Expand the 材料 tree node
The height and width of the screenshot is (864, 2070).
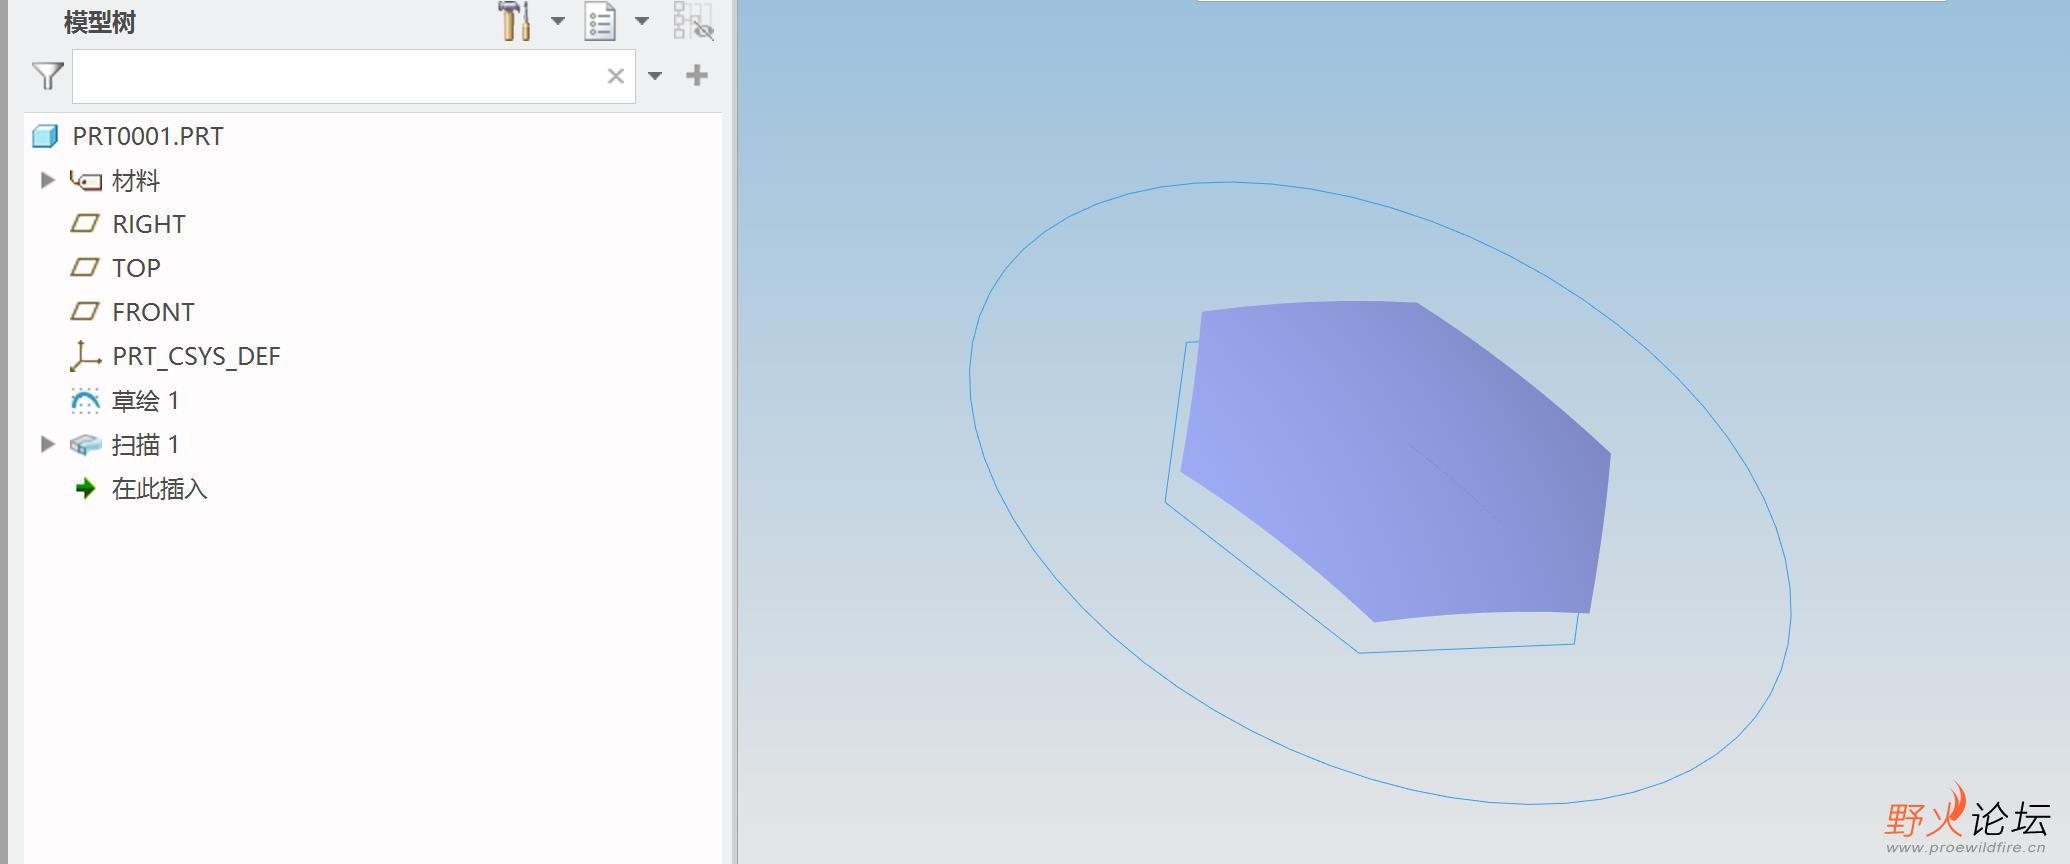point(47,180)
